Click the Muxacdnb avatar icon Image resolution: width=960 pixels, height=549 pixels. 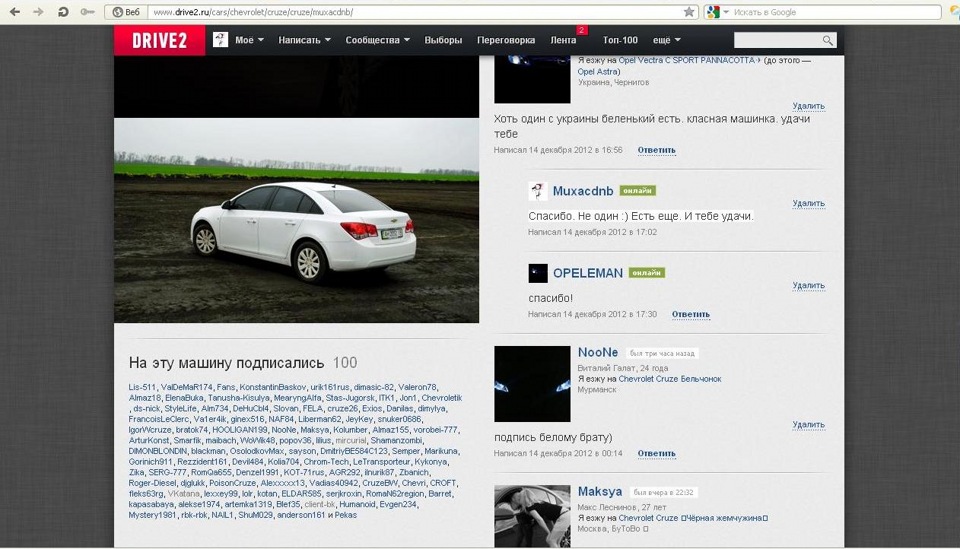click(x=538, y=191)
